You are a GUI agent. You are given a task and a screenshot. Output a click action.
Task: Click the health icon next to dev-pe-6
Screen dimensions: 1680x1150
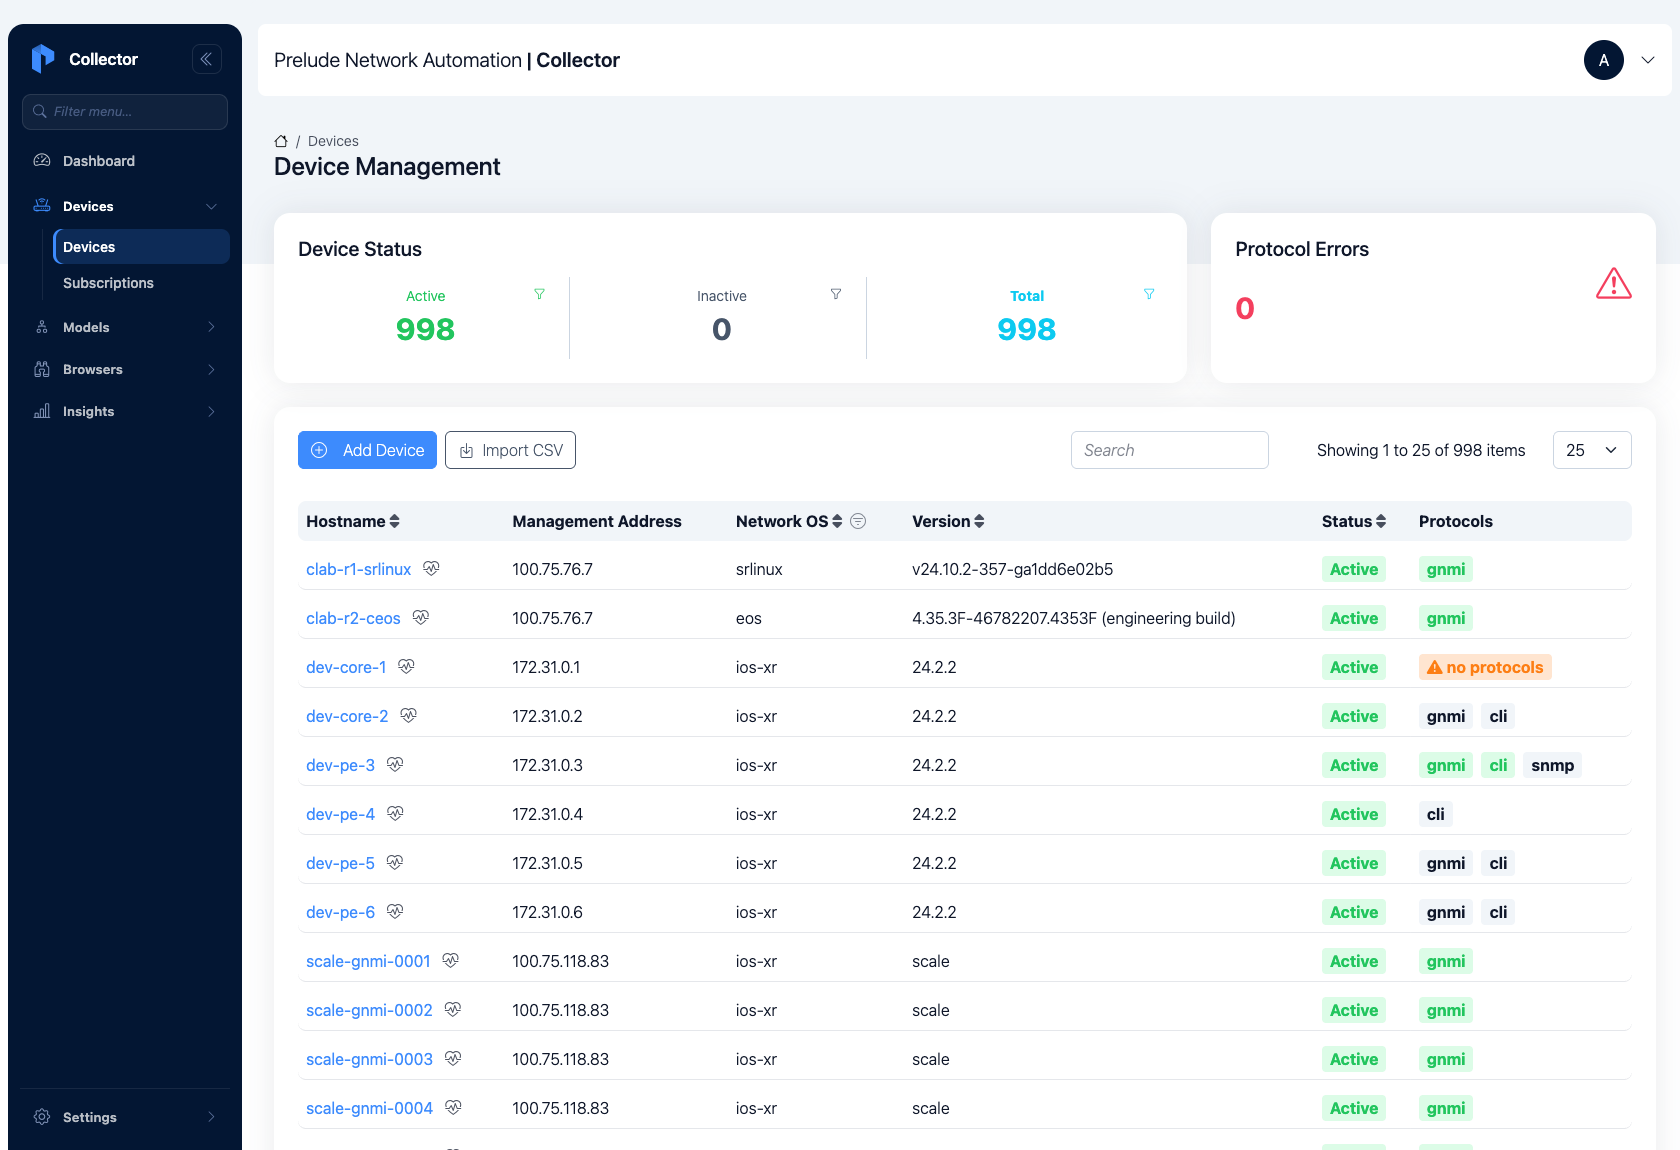coord(395,911)
